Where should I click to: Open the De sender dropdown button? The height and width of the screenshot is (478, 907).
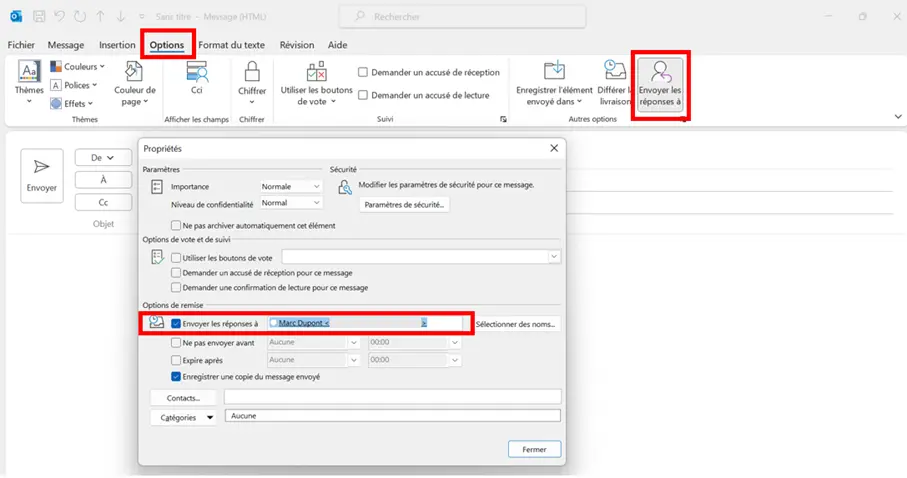tap(103, 157)
